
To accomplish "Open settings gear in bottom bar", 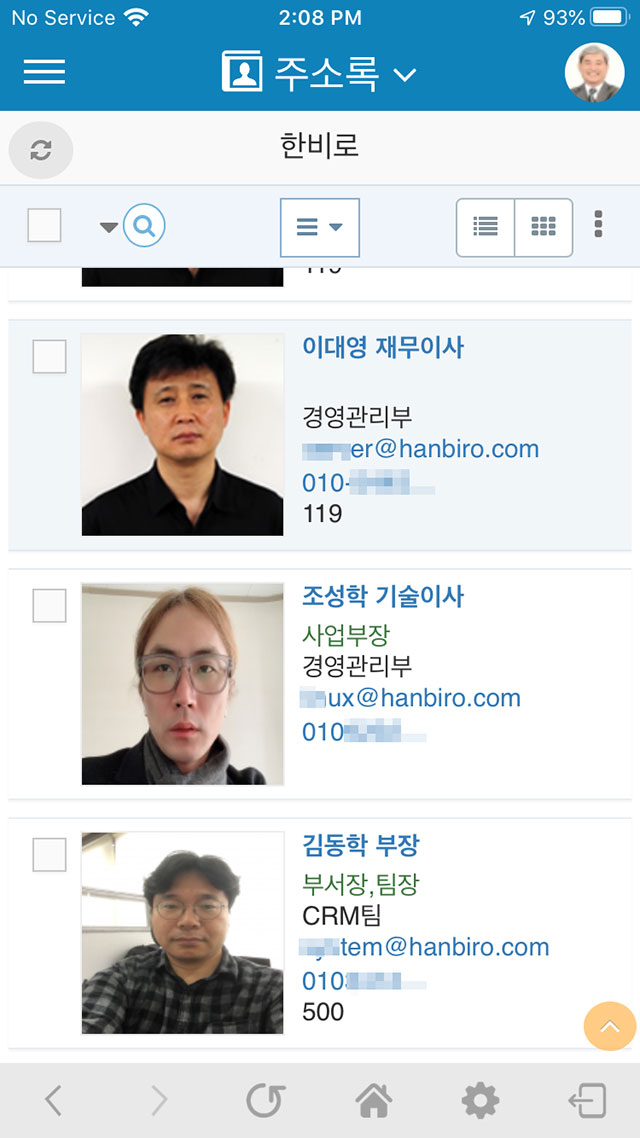I will (480, 1101).
